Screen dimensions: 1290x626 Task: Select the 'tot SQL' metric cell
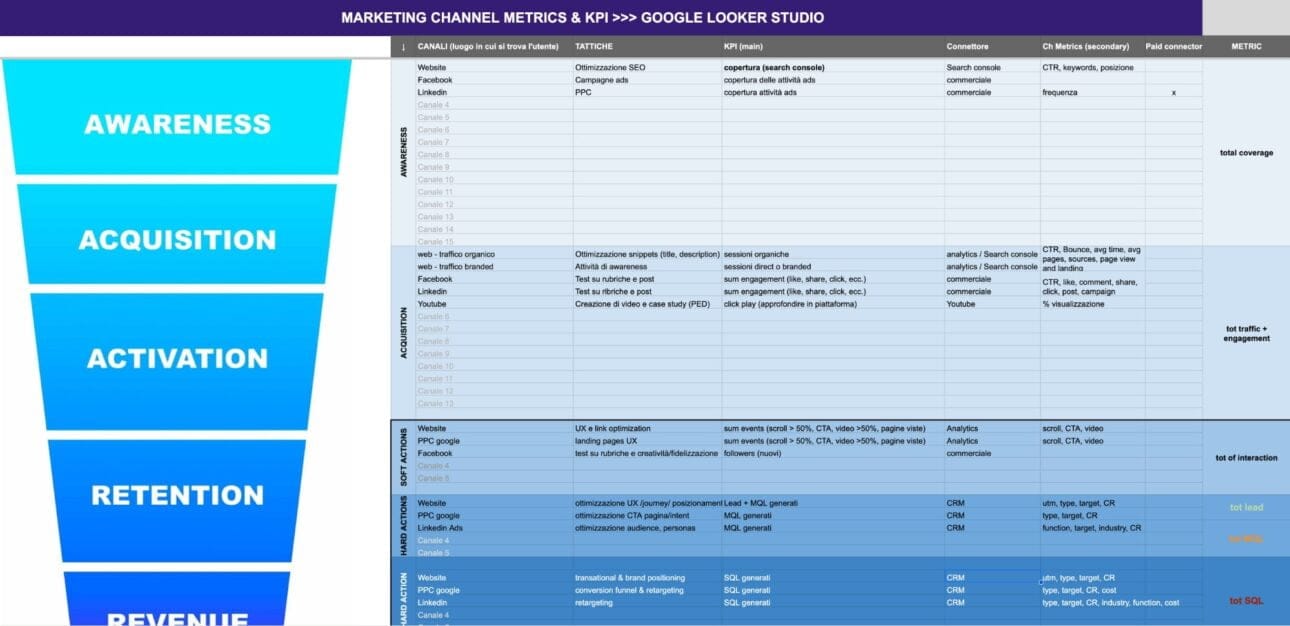(1246, 601)
